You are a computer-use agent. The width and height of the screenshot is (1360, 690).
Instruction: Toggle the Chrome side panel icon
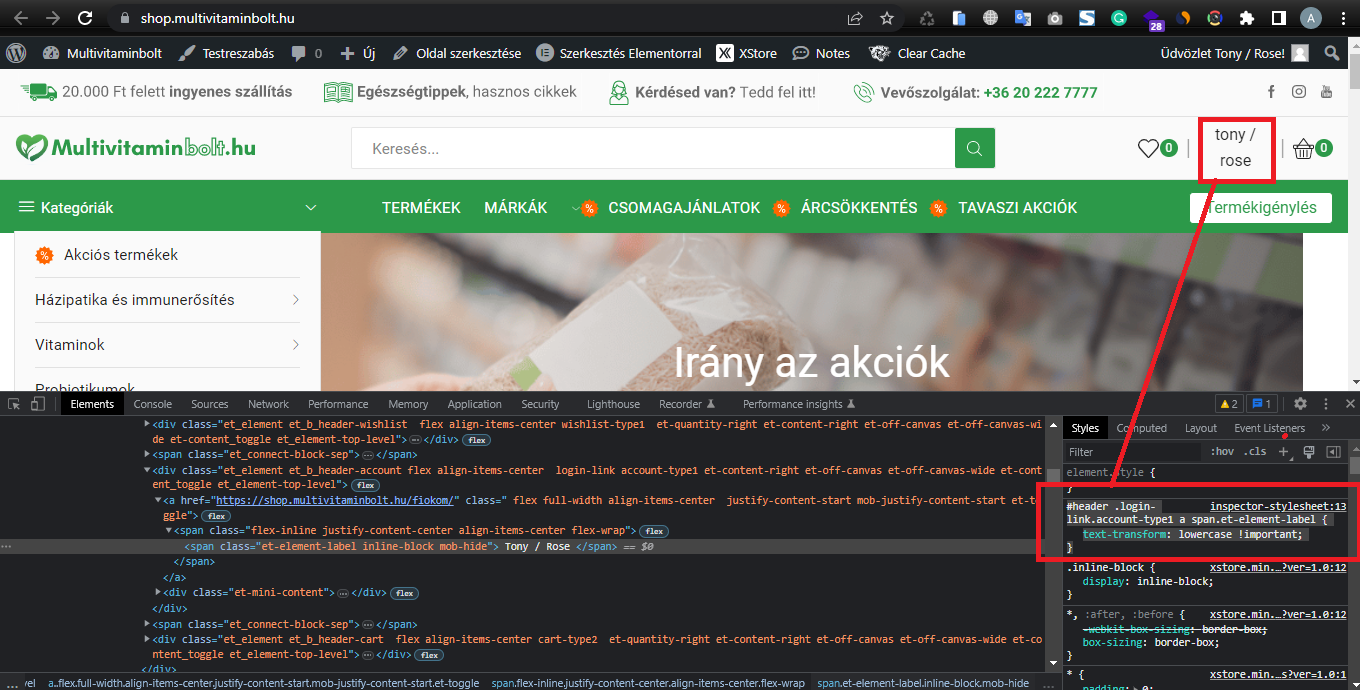coord(1278,18)
